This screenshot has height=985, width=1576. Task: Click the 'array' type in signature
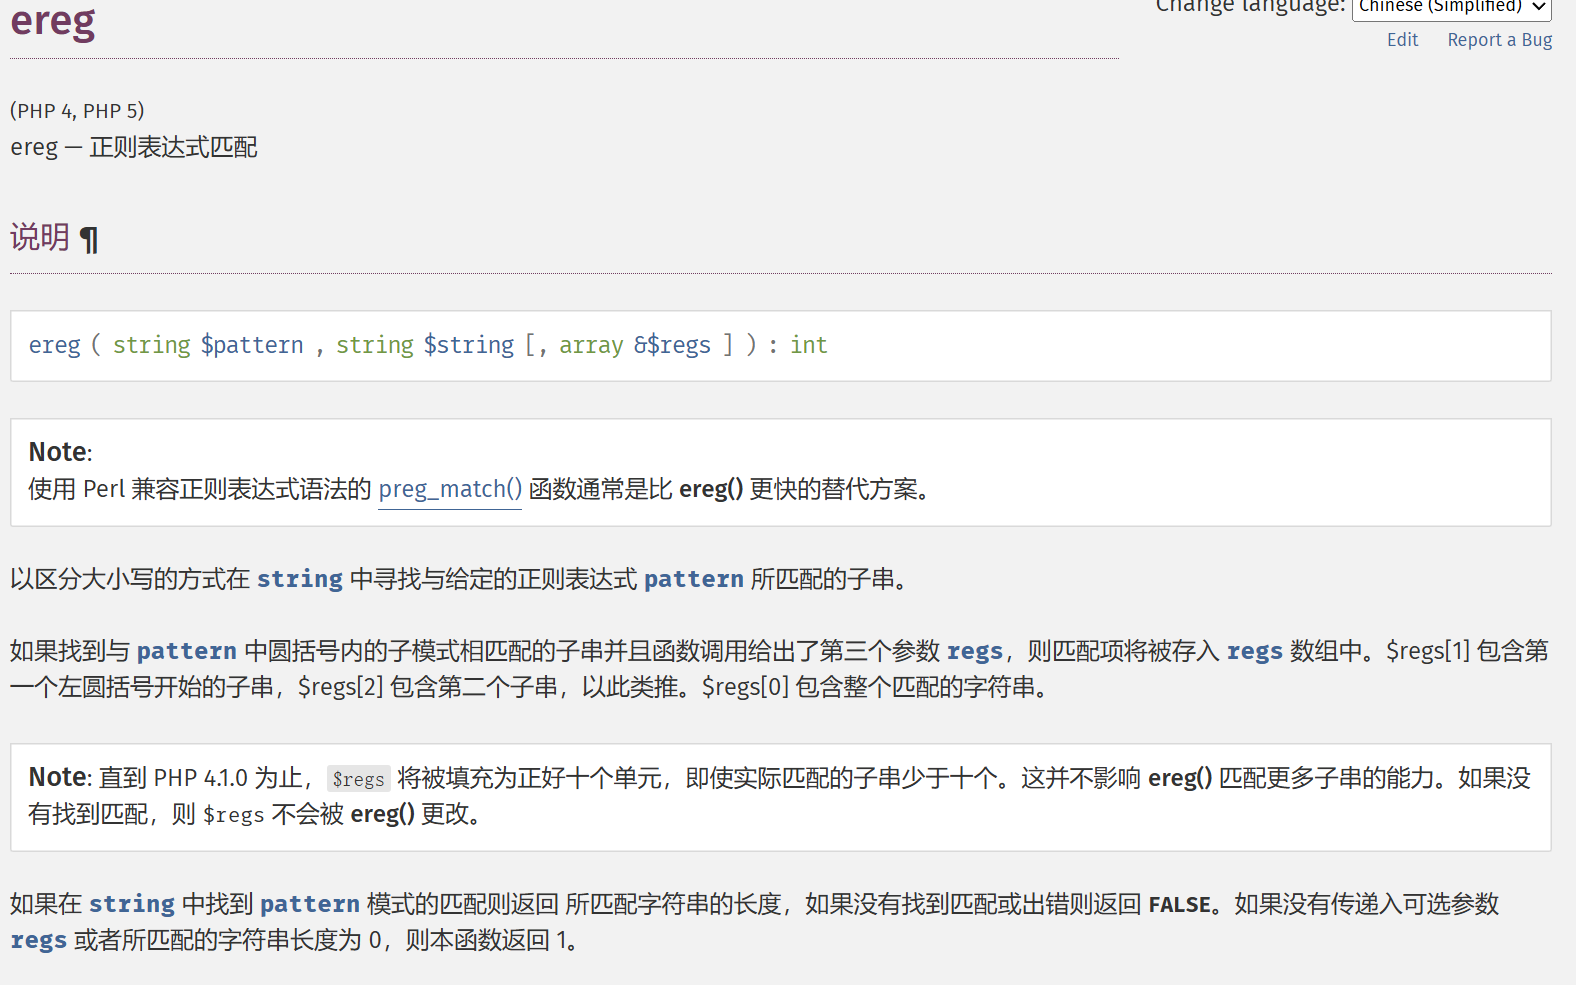tap(591, 346)
